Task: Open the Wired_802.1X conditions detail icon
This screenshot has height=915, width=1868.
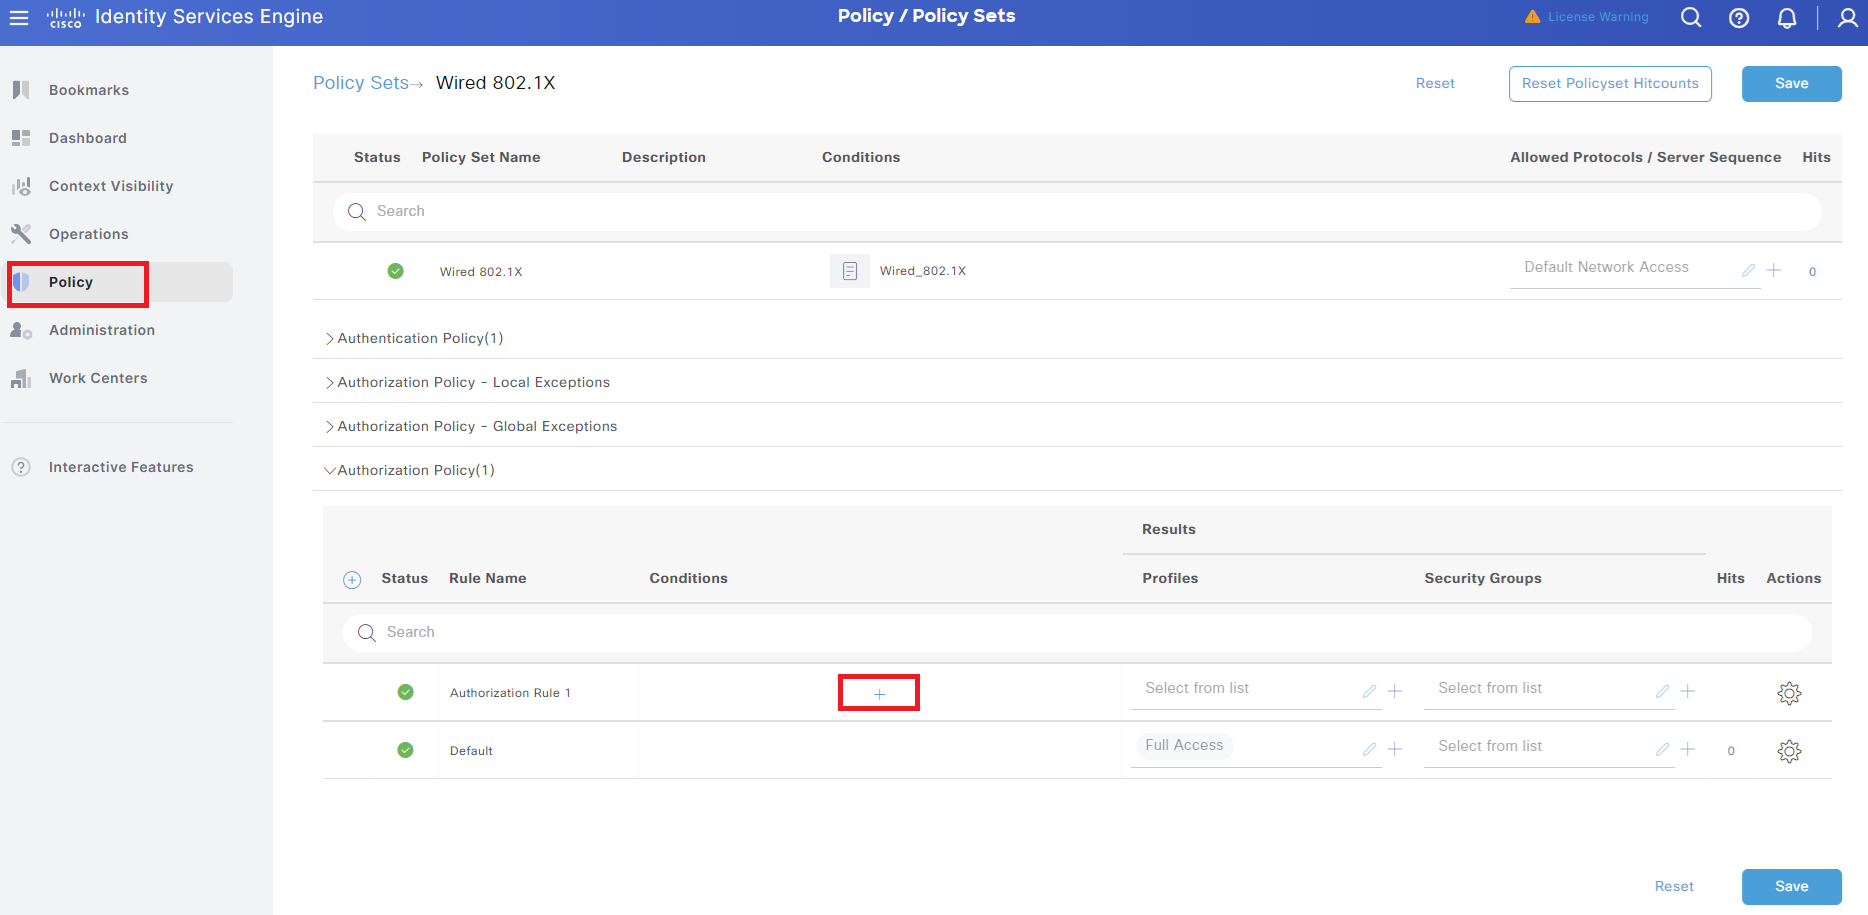Action: pos(849,270)
